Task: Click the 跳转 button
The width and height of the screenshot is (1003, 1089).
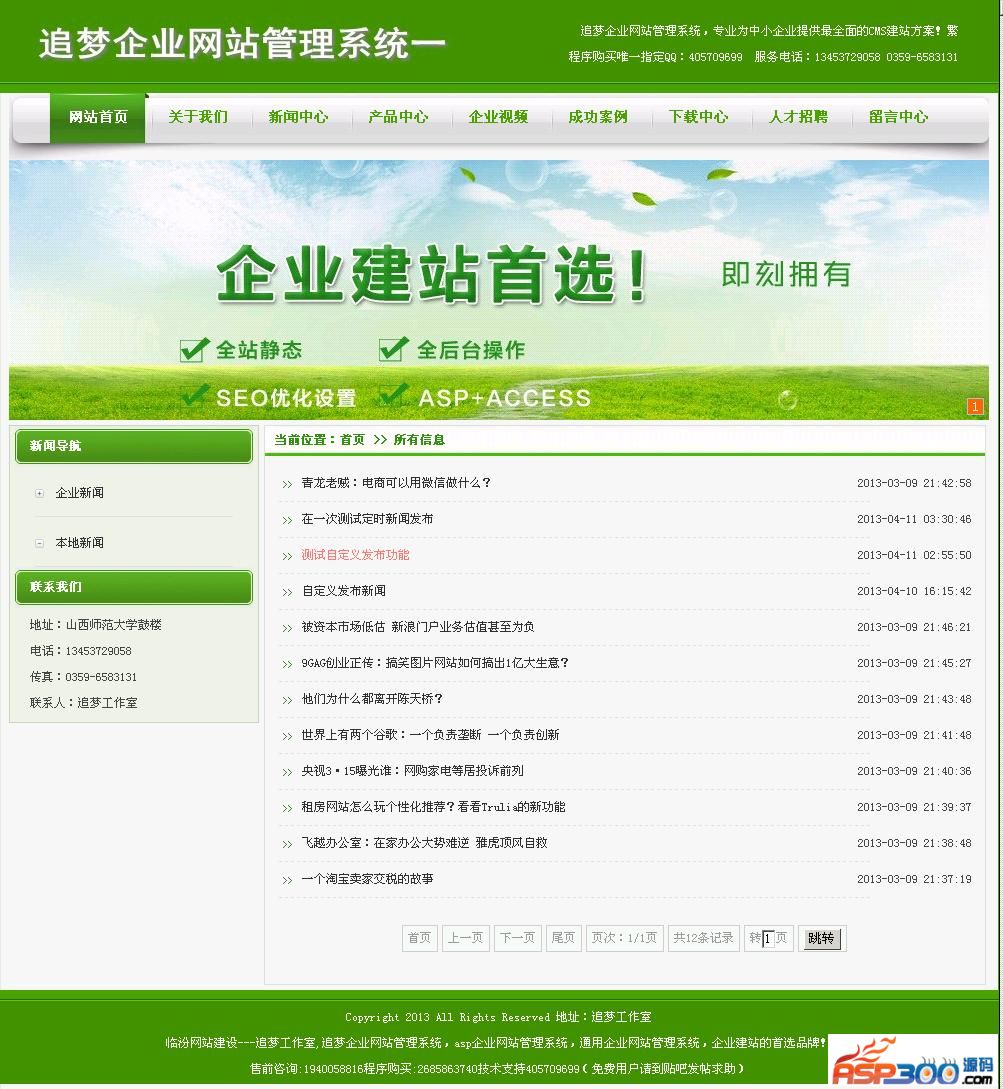Action: (x=821, y=939)
